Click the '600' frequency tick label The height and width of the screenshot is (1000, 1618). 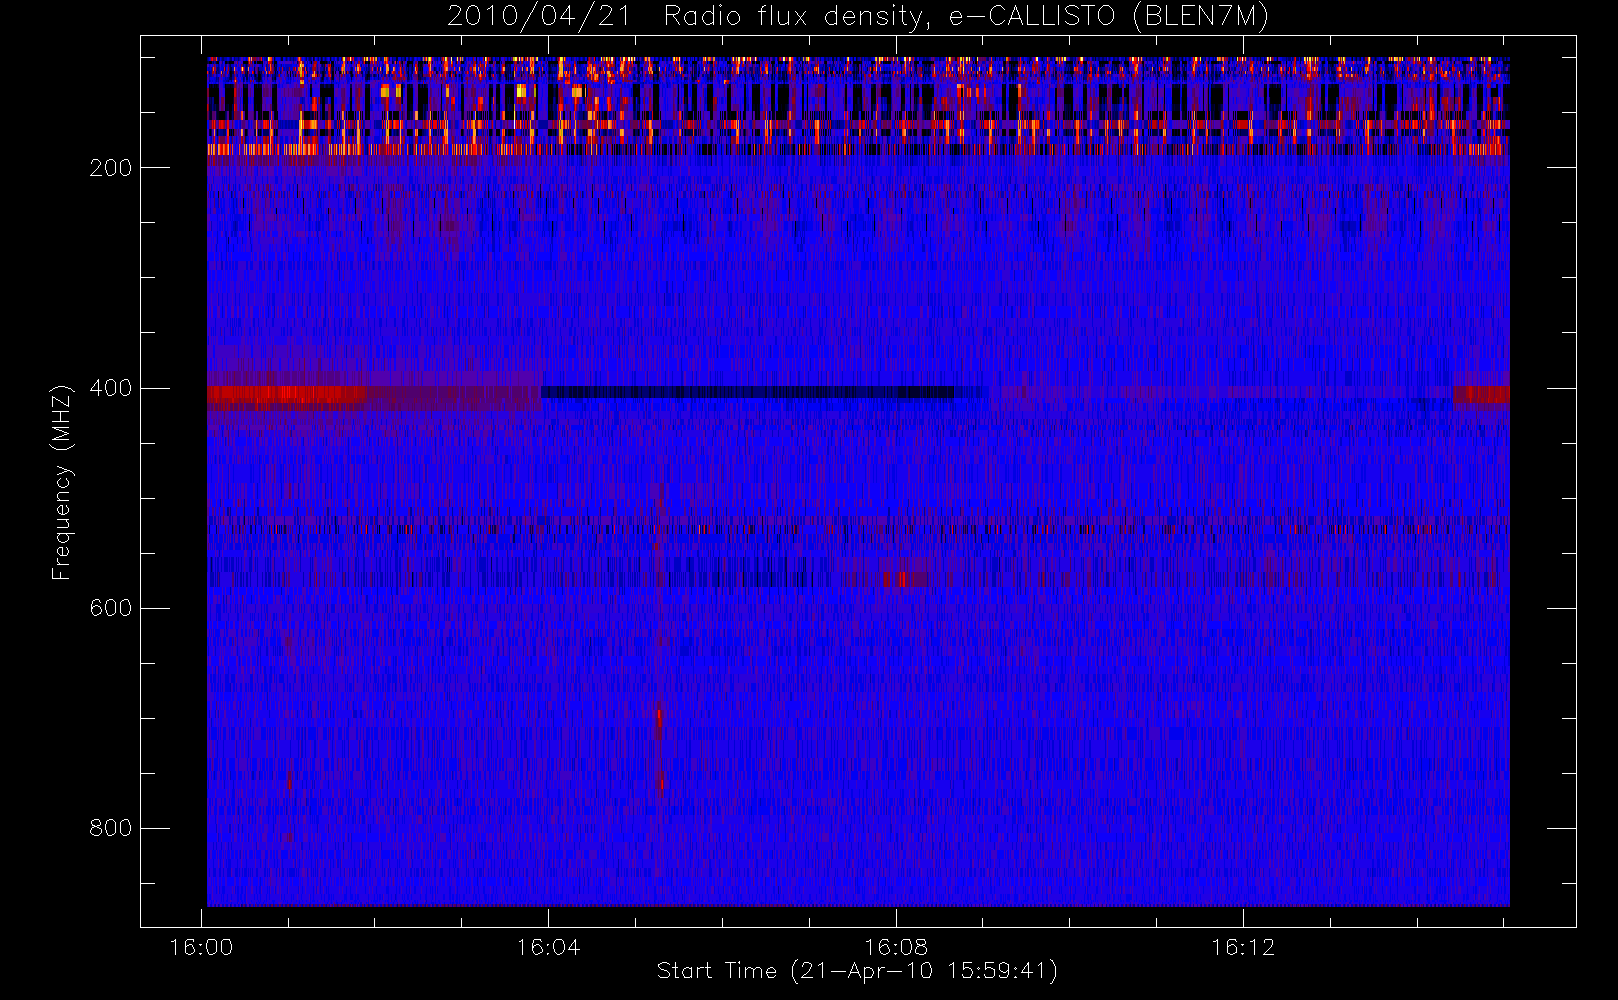point(110,608)
